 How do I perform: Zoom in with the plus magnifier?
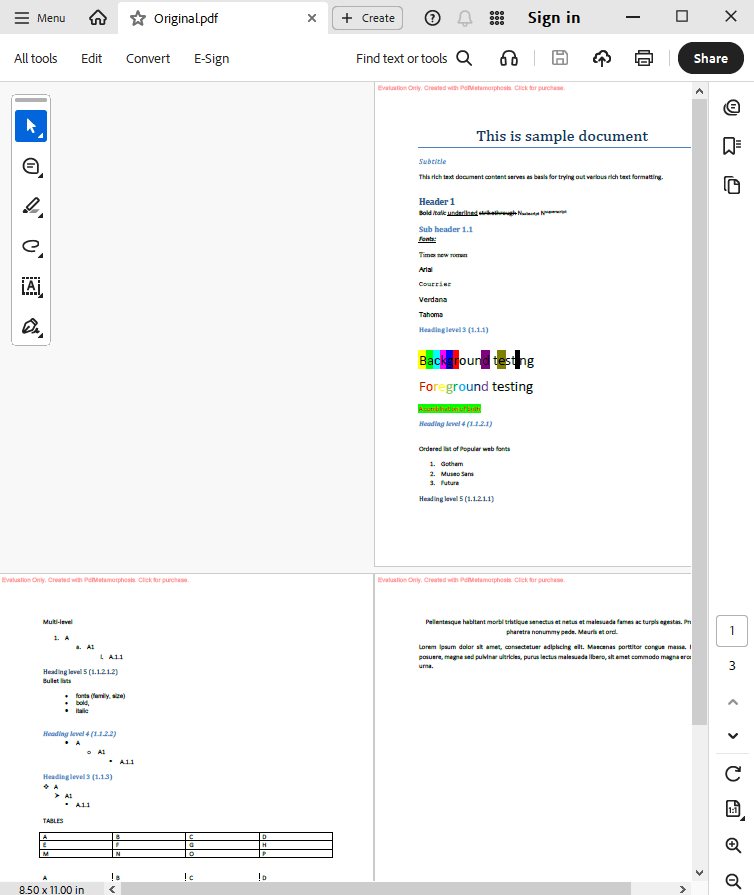pos(733,845)
